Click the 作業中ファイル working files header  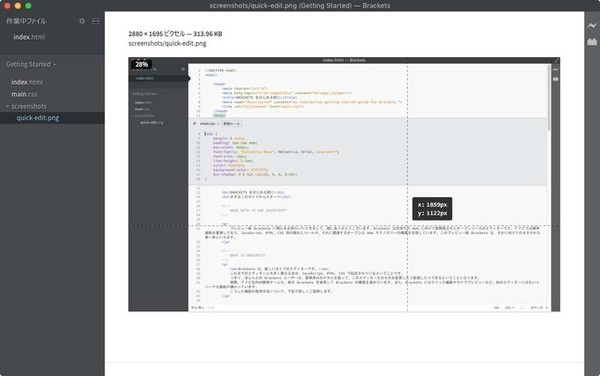point(26,21)
